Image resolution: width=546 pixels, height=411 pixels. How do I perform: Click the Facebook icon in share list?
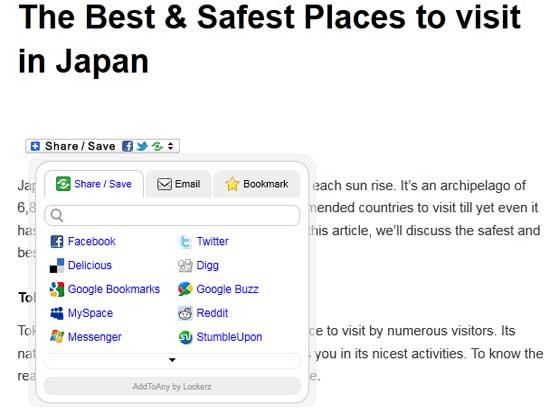point(57,241)
